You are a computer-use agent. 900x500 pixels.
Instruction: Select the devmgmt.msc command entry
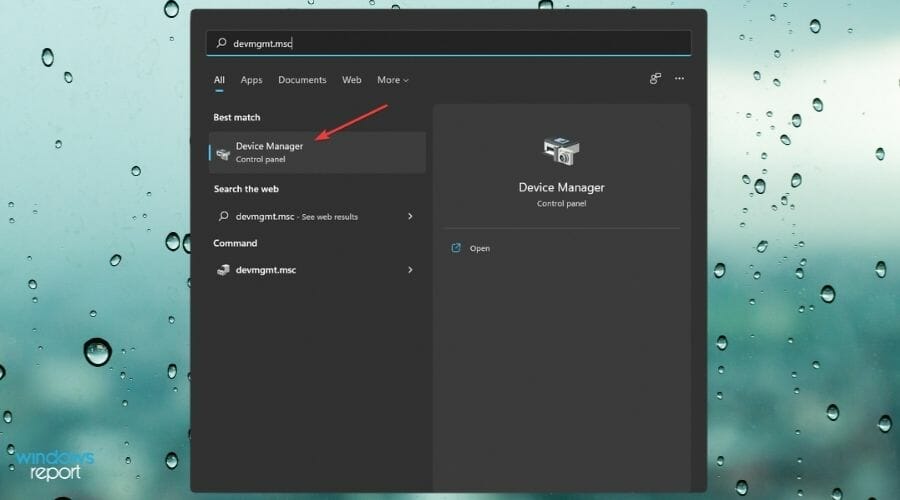pos(317,270)
